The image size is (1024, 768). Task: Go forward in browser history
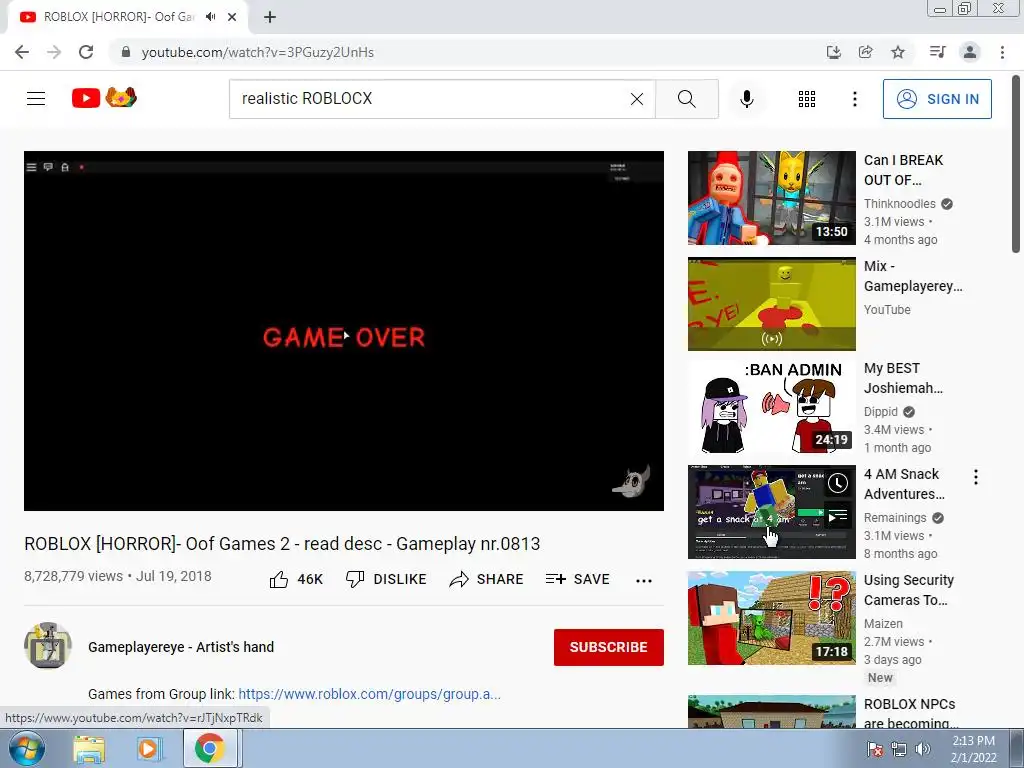click(54, 52)
